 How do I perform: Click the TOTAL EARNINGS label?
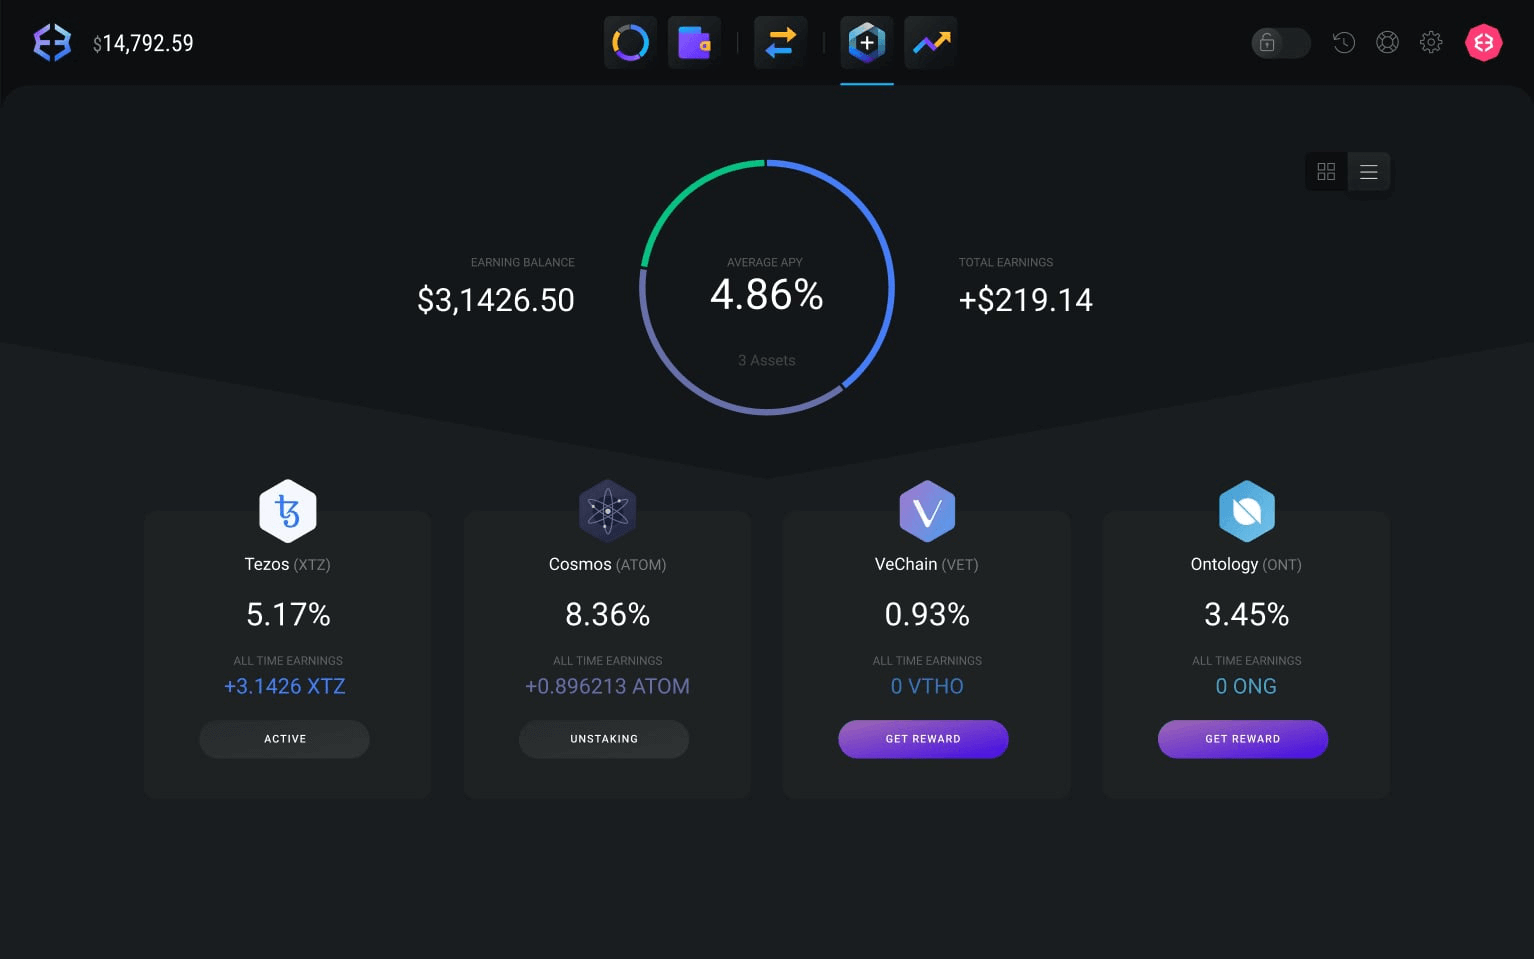tap(1006, 262)
